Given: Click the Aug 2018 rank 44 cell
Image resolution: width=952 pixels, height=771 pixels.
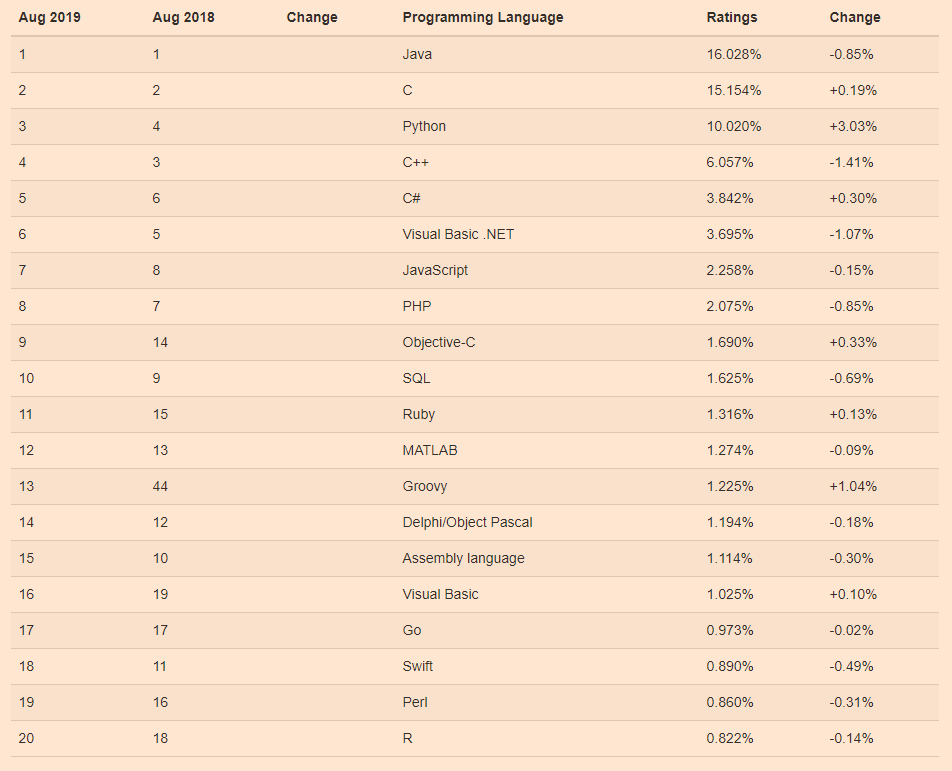Looking at the screenshot, I should click(x=160, y=486).
